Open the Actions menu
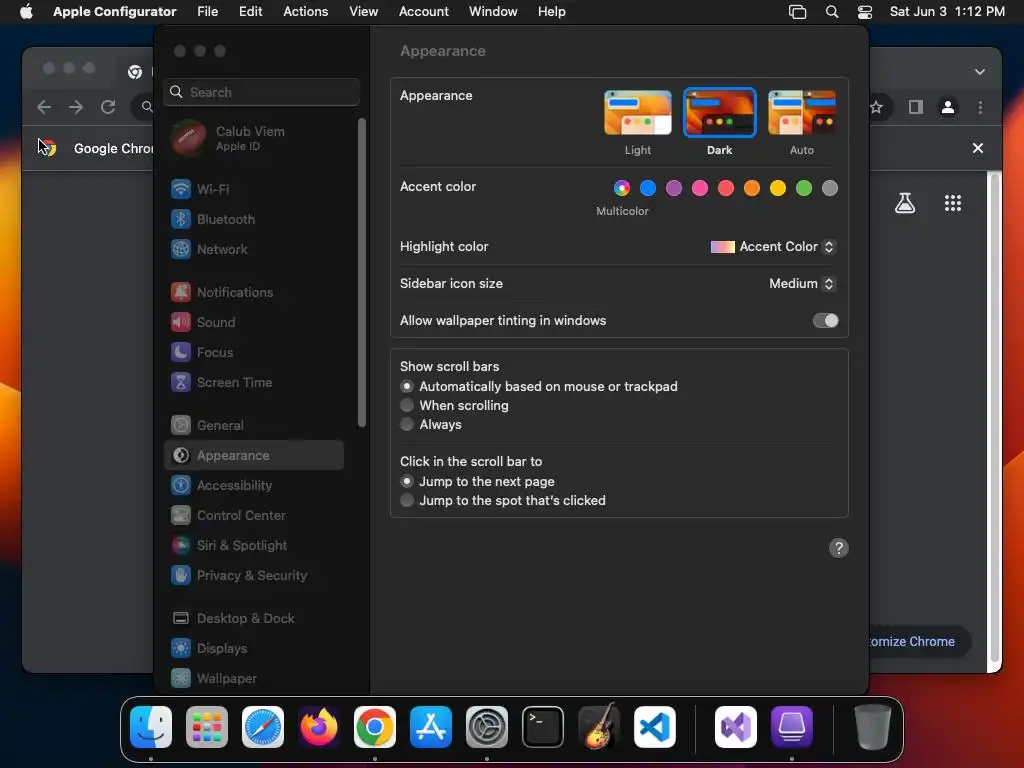Image resolution: width=1024 pixels, height=768 pixels. pos(306,12)
